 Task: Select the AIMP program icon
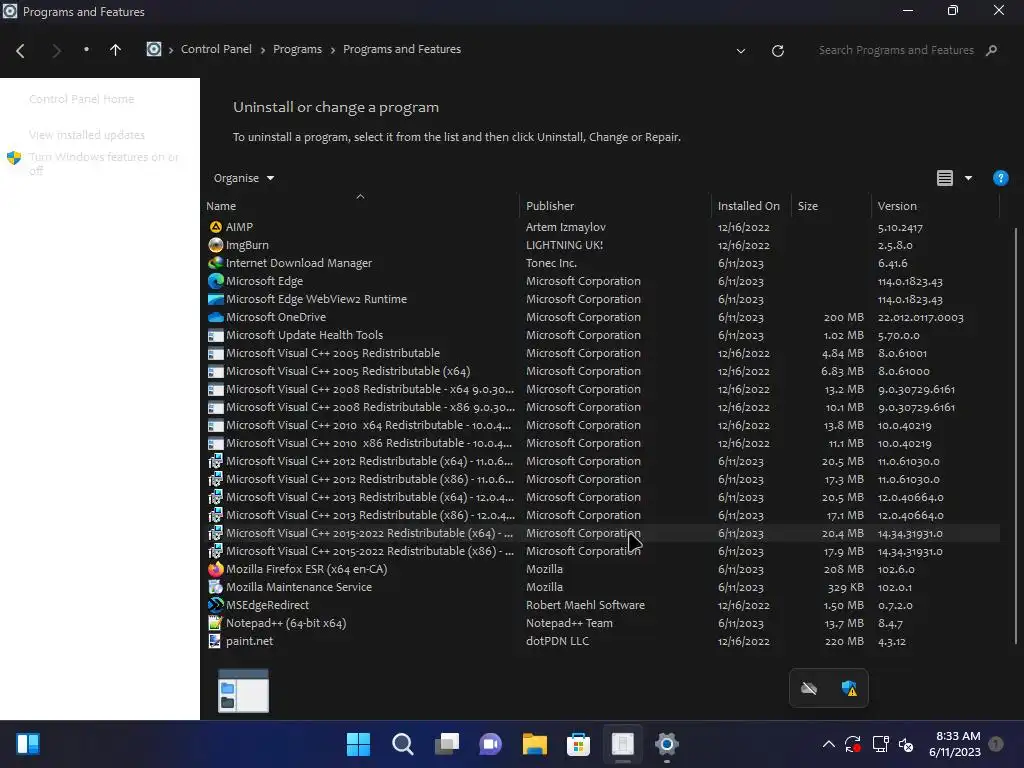click(216, 227)
